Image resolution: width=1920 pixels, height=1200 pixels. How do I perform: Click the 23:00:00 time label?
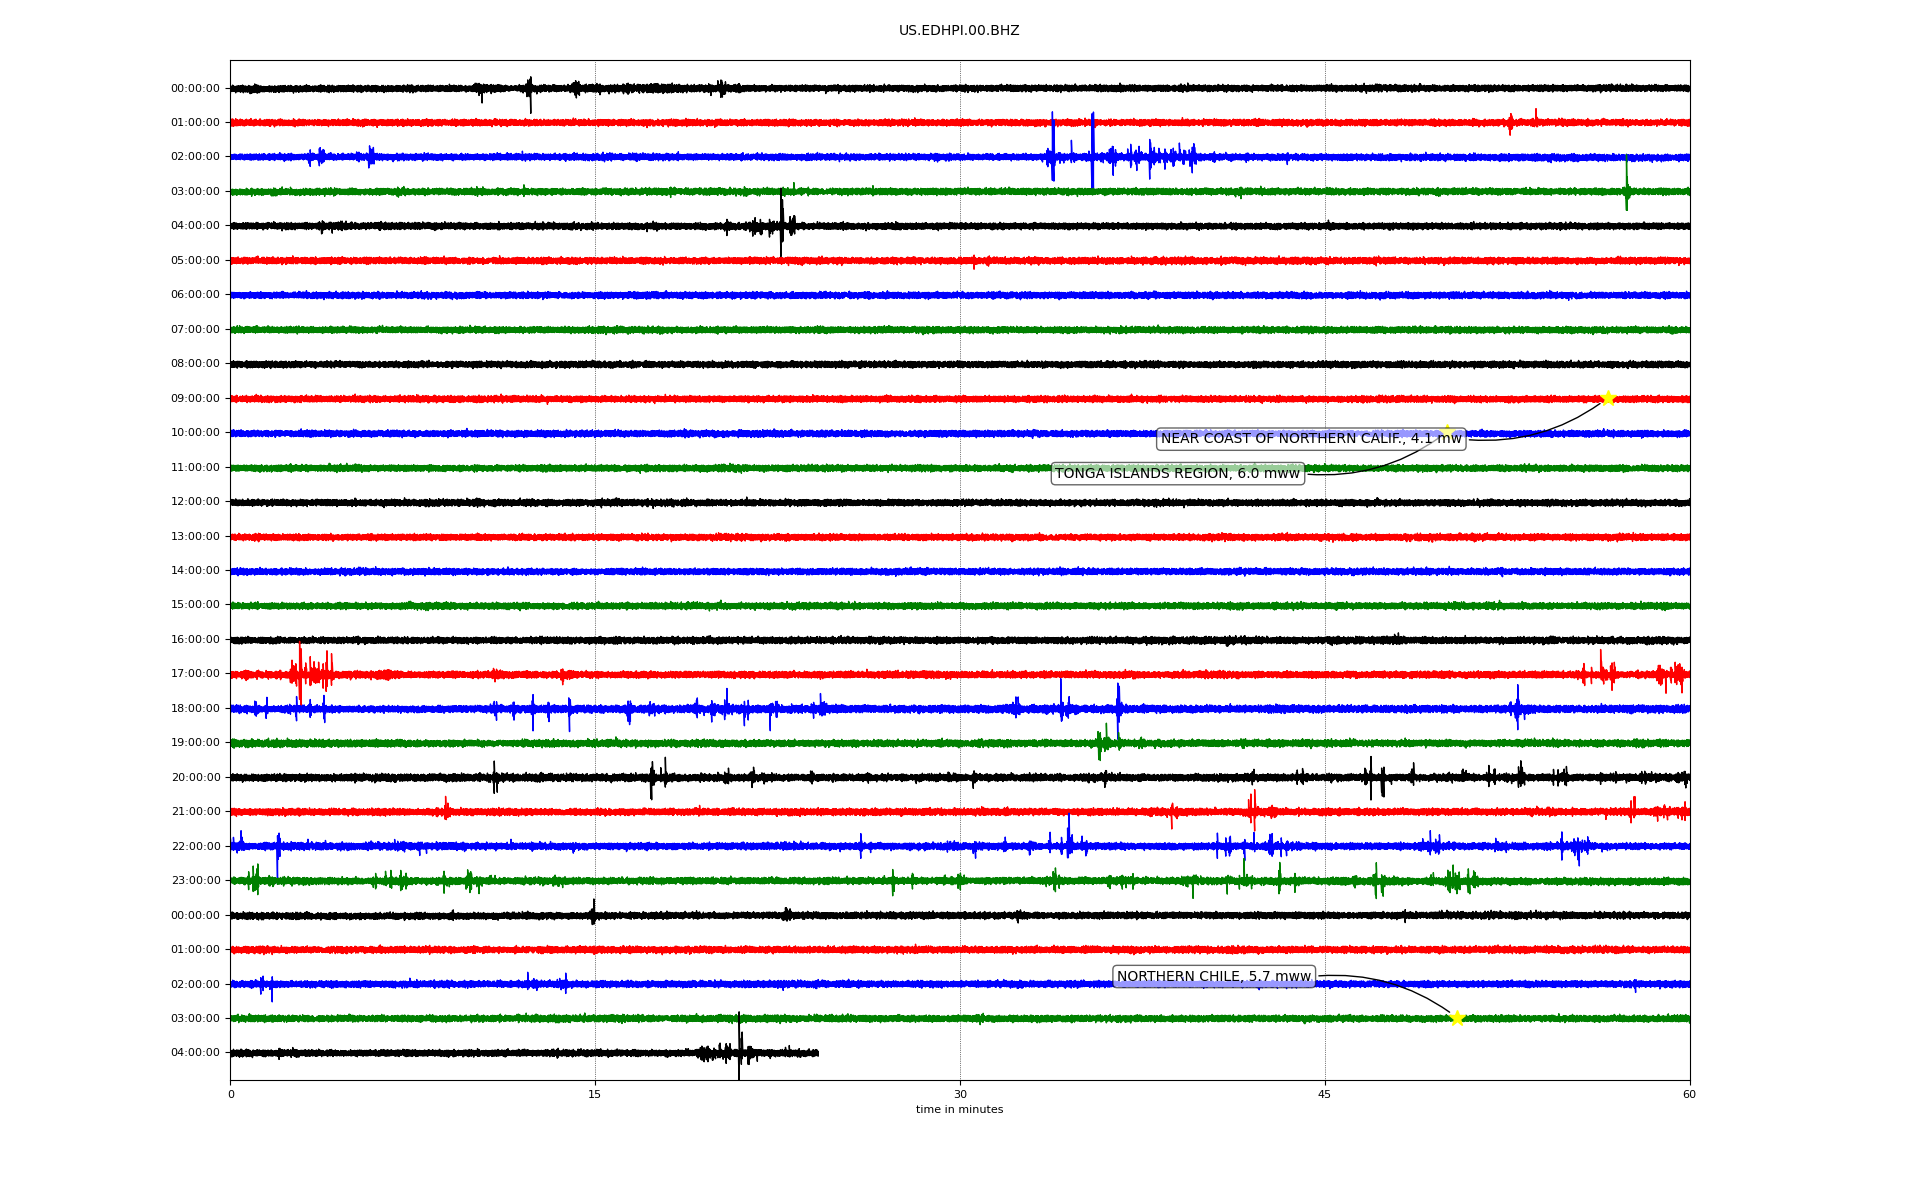coord(195,881)
